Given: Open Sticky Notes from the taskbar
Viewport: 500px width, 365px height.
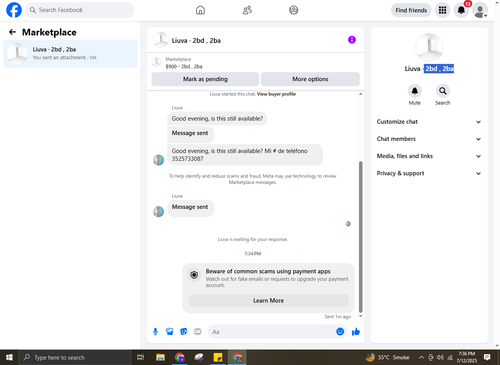Looking at the screenshot, I should pyautogui.click(x=218, y=357).
